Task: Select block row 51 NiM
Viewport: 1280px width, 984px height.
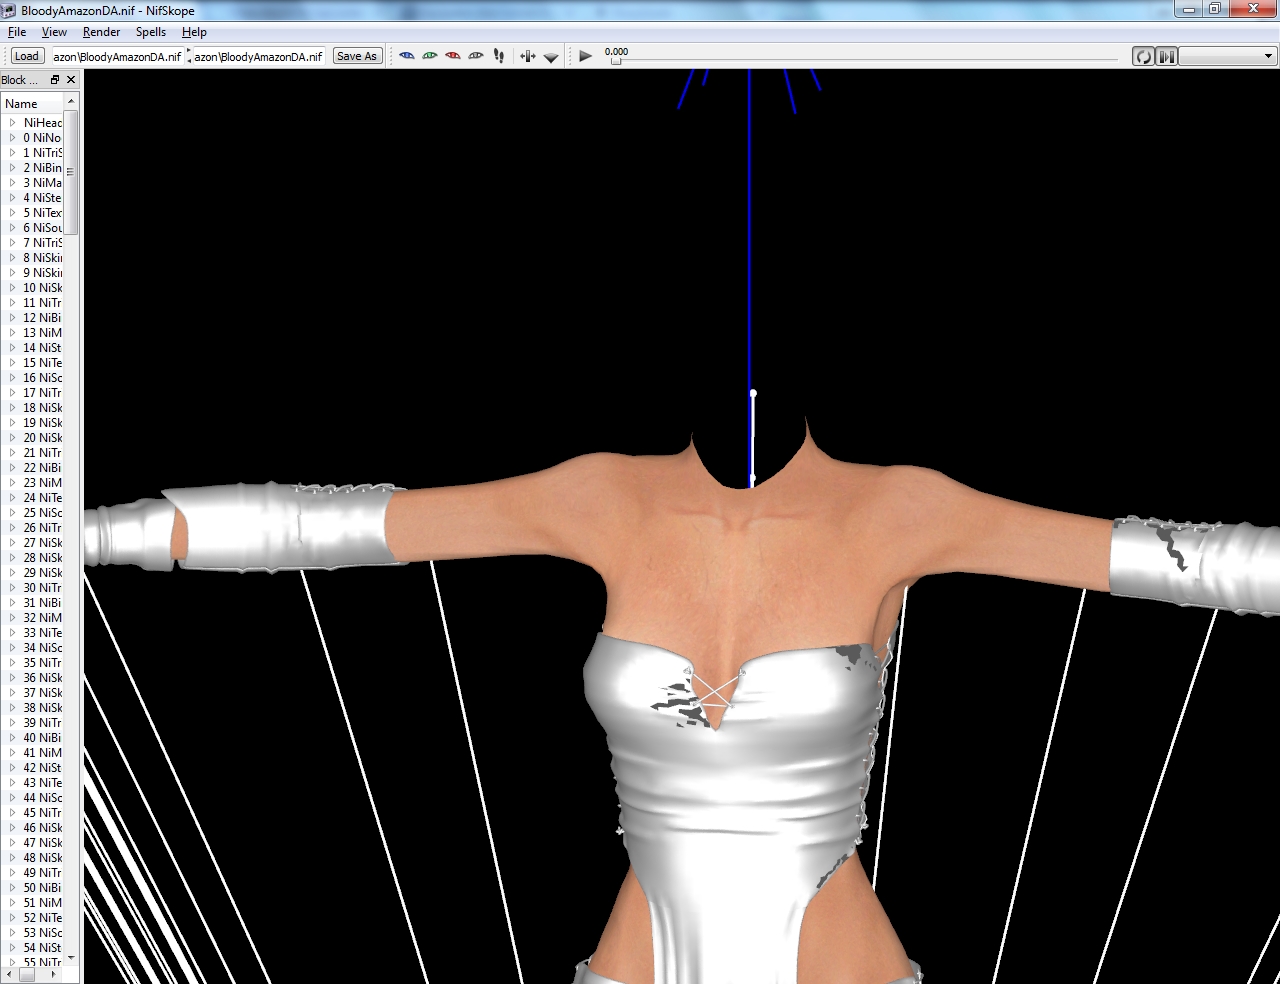Action: pyautogui.click(x=33, y=903)
